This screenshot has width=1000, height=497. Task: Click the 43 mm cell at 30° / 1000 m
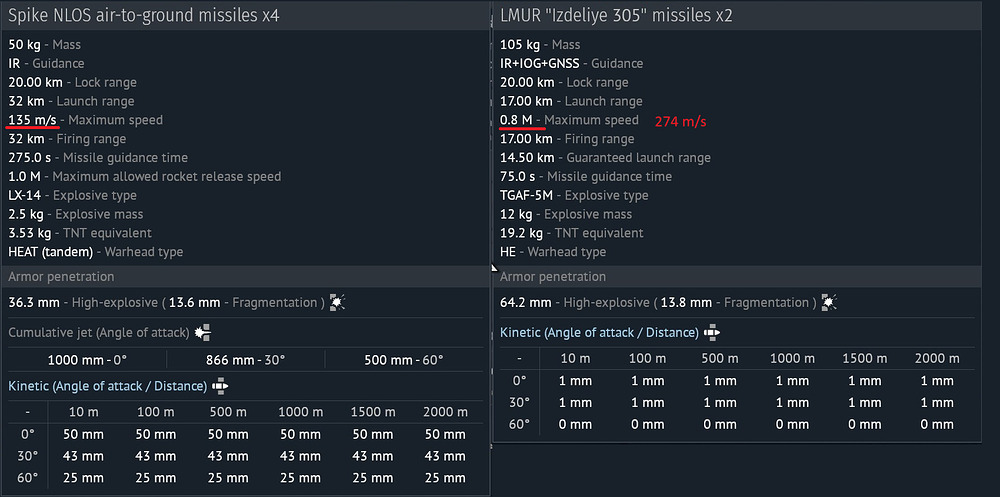pos(300,456)
